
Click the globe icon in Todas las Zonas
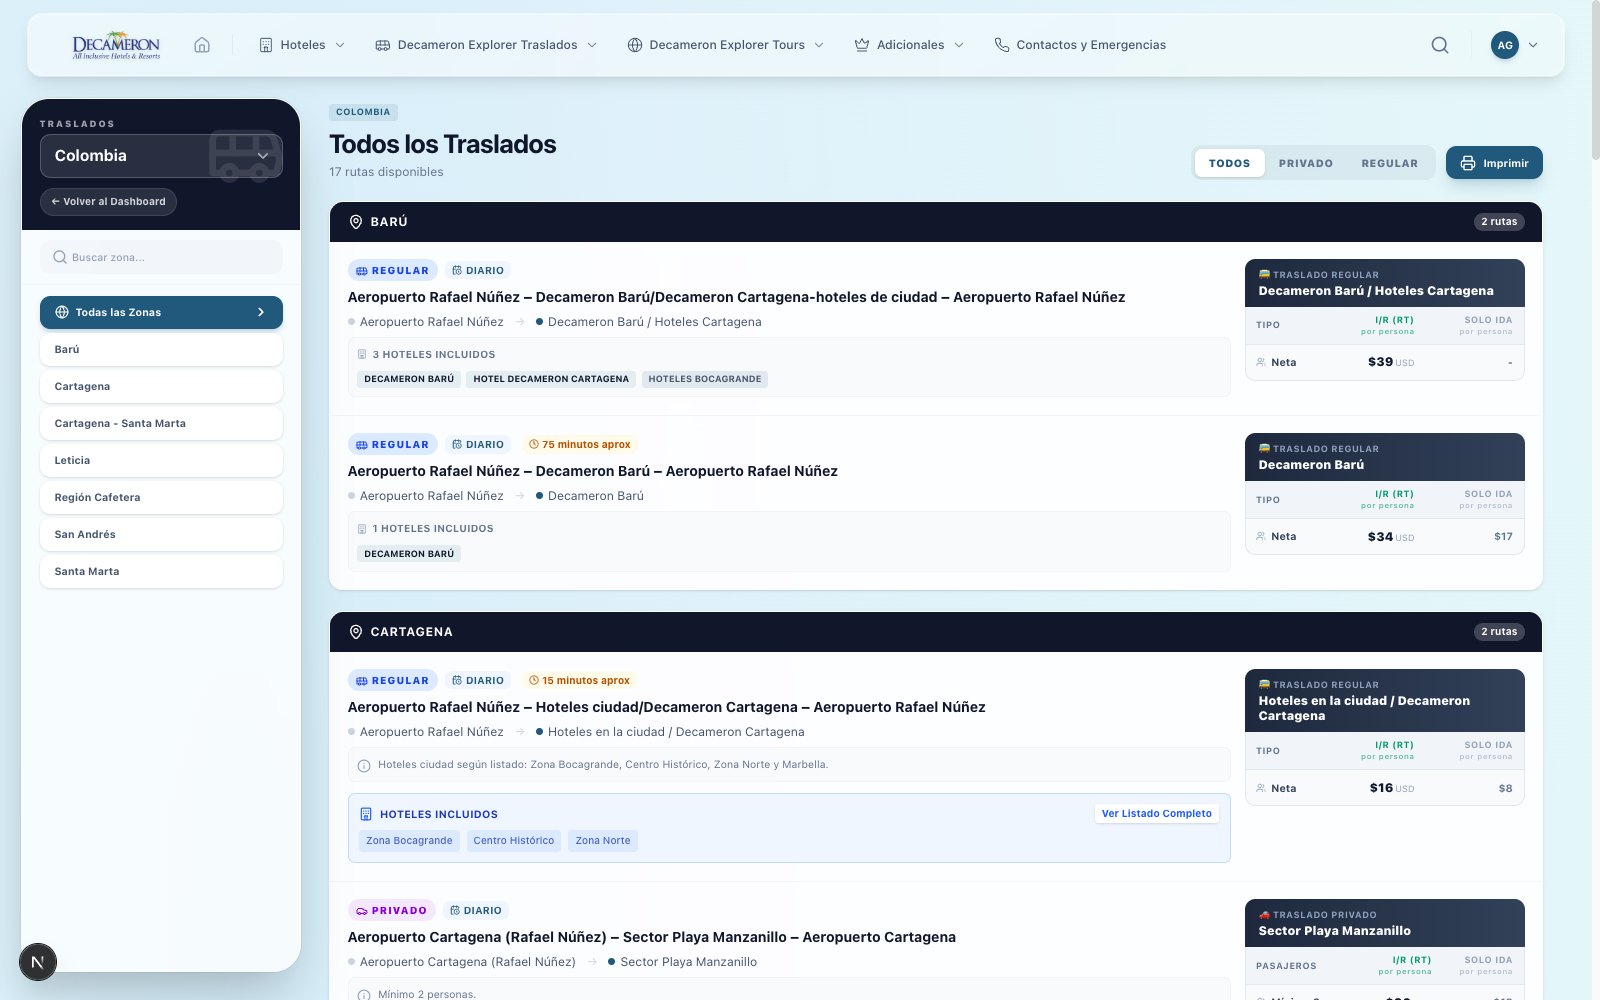point(62,312)
